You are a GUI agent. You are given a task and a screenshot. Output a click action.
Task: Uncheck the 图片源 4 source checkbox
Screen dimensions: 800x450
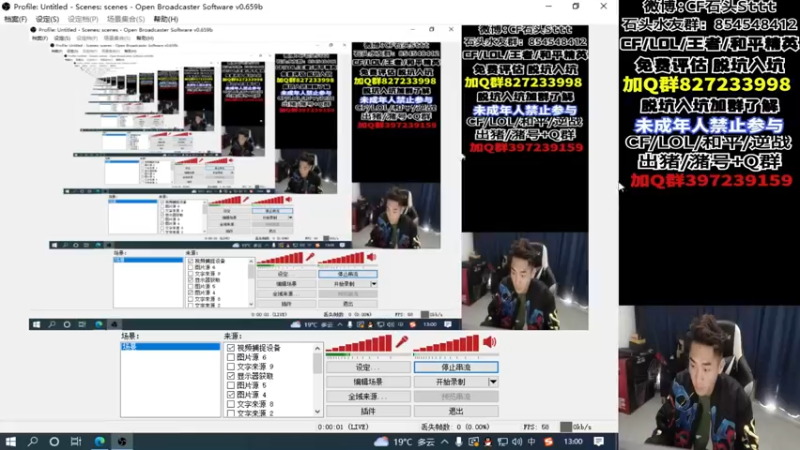coord(231,394)
